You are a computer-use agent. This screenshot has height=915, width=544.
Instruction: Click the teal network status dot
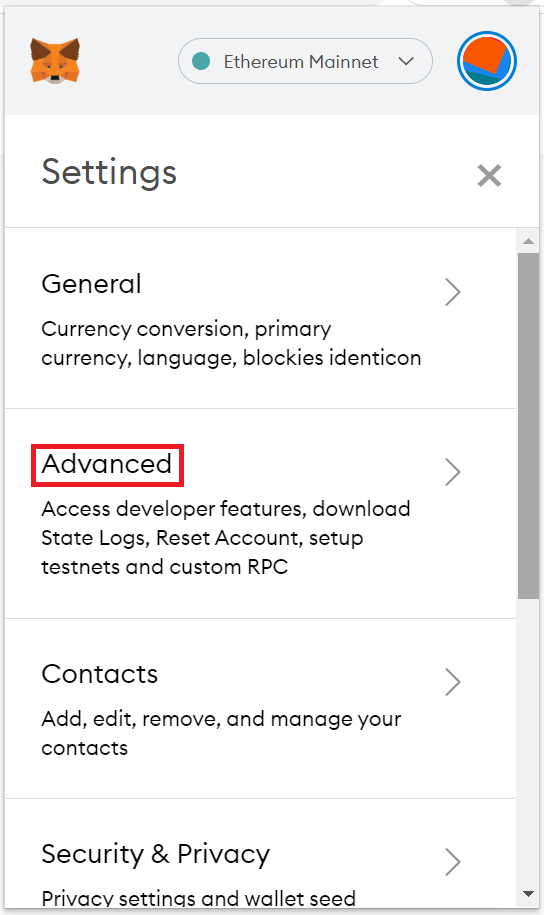click(x=201, y=61)
